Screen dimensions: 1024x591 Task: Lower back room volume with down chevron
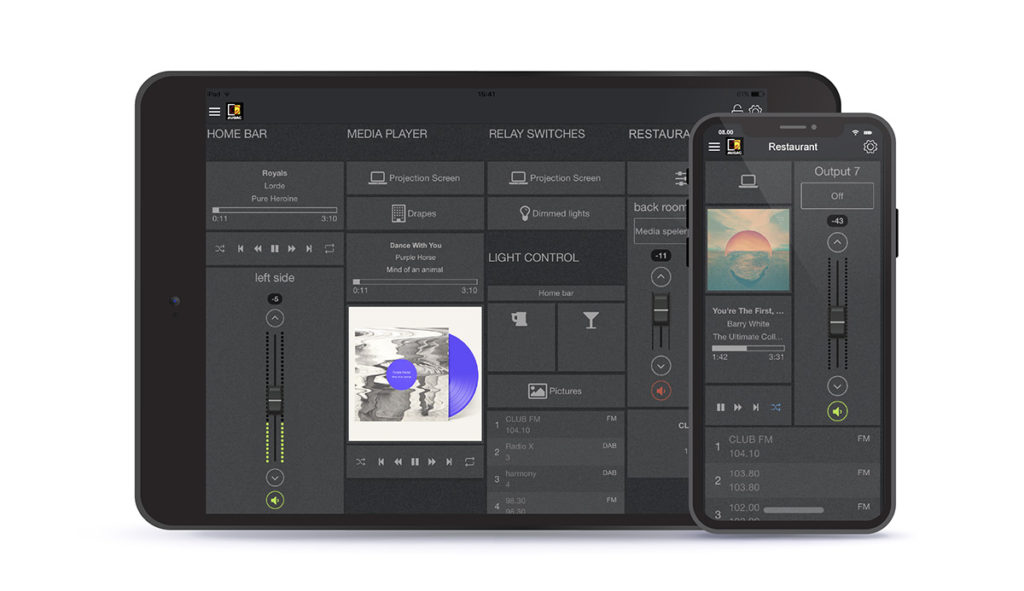(x=661, y=366)
